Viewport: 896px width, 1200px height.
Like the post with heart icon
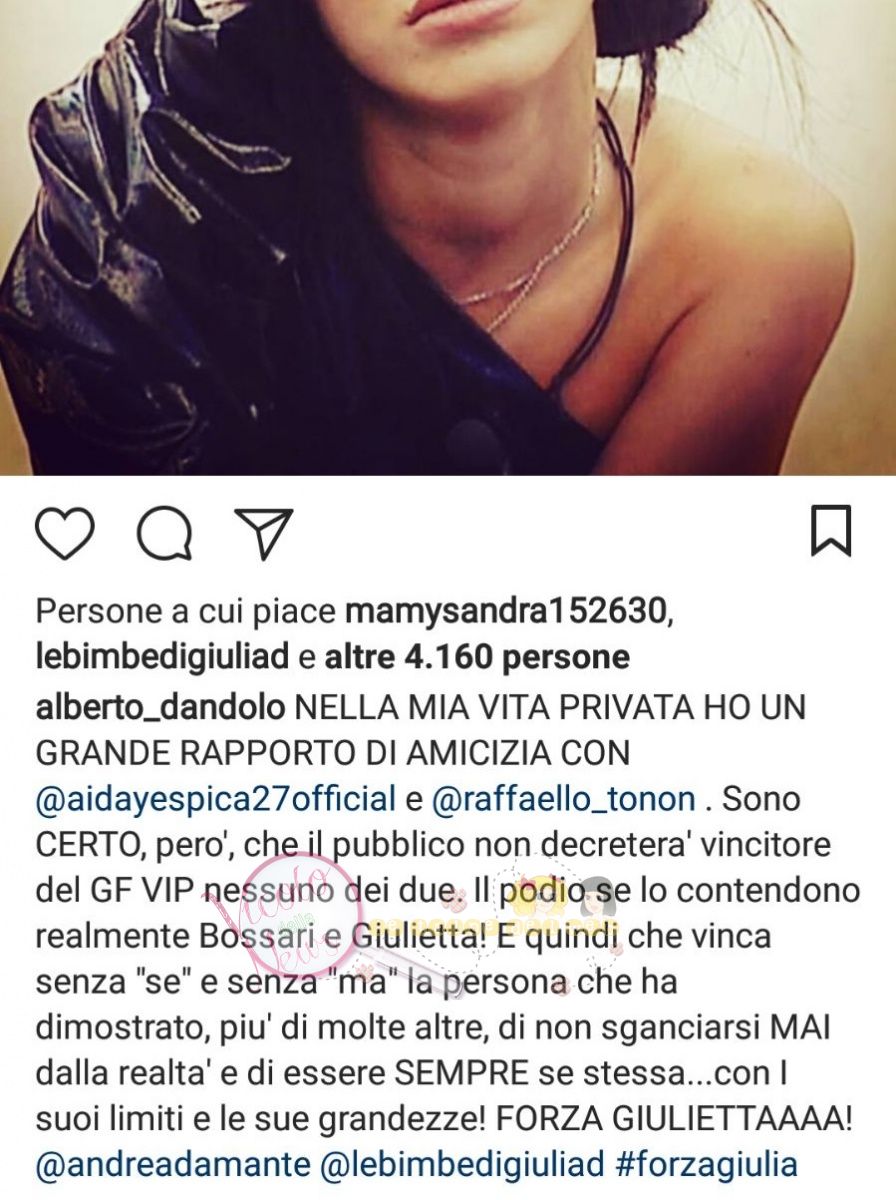click(x=64, y=533)
